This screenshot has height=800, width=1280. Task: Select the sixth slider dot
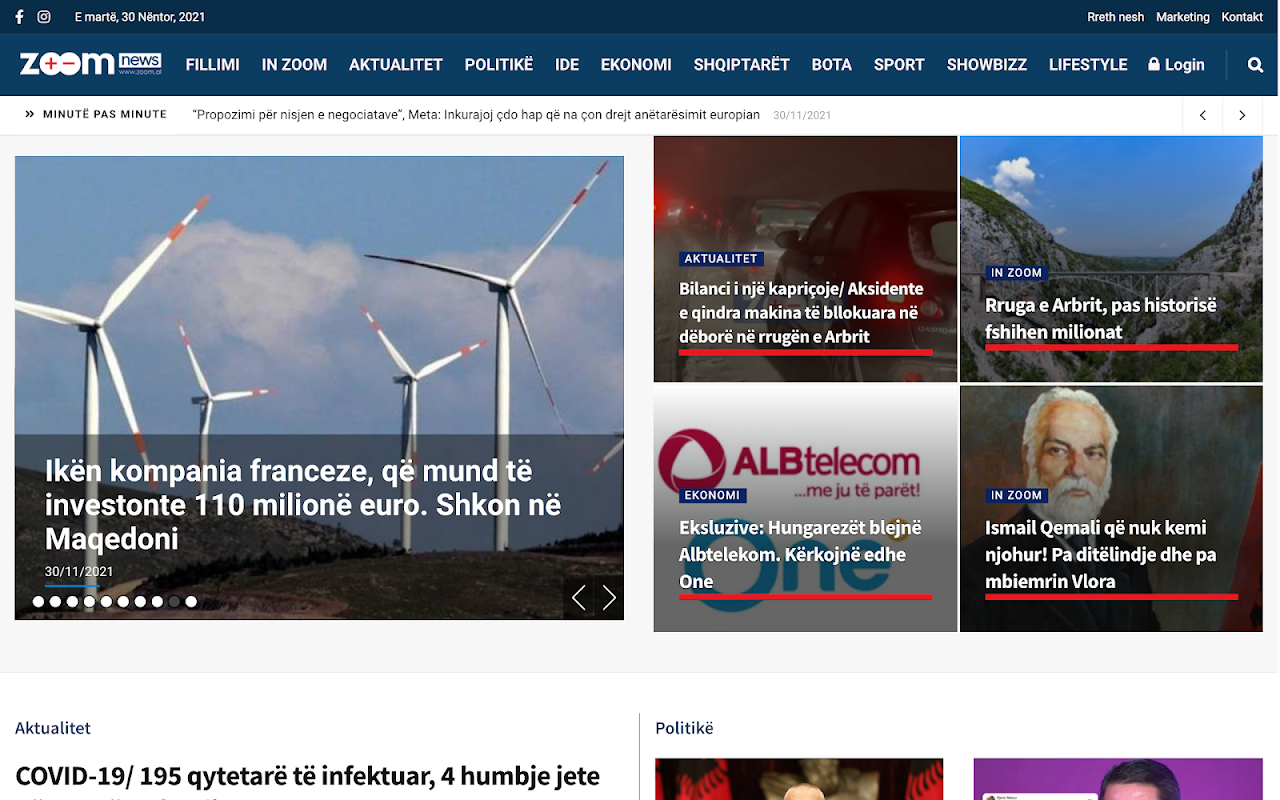123,602
